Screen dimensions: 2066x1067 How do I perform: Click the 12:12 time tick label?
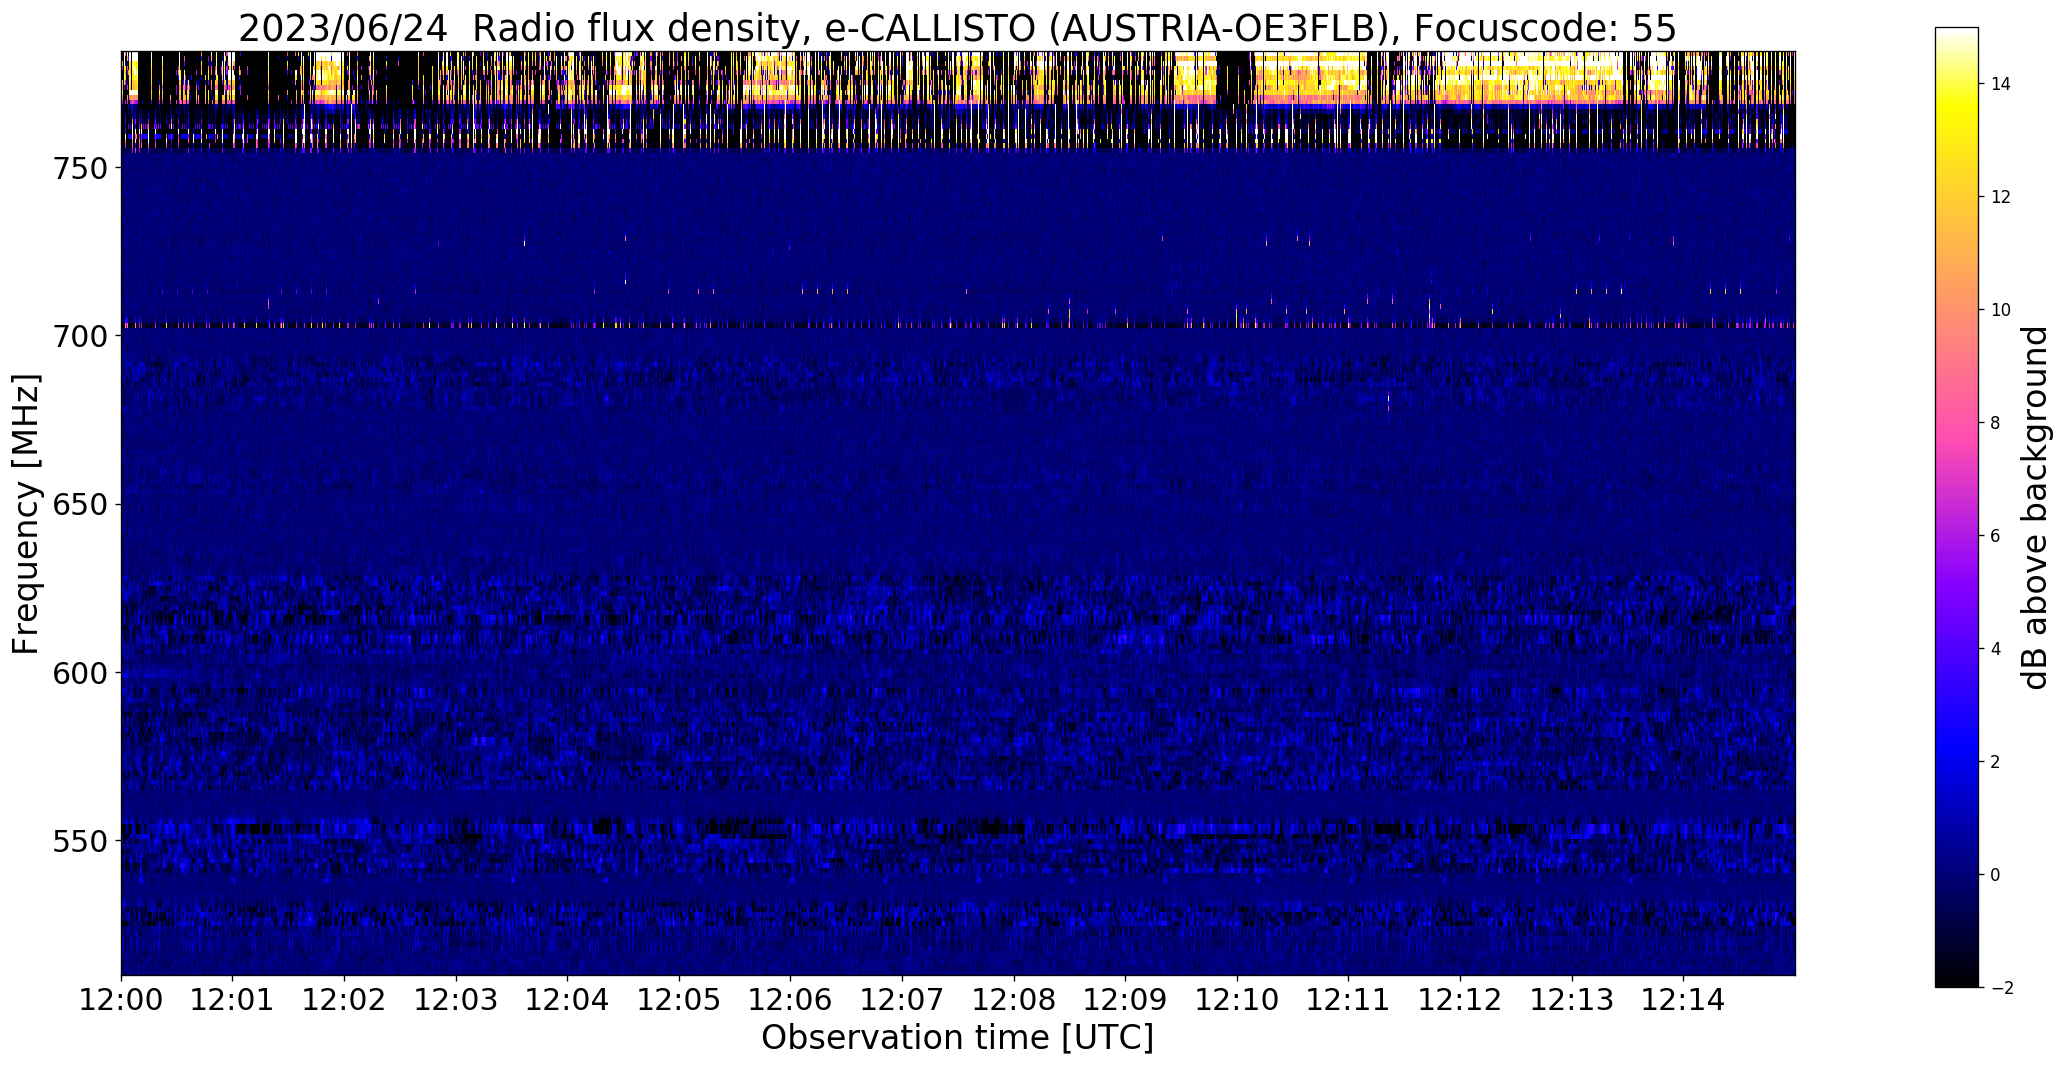pos(1461,999)
